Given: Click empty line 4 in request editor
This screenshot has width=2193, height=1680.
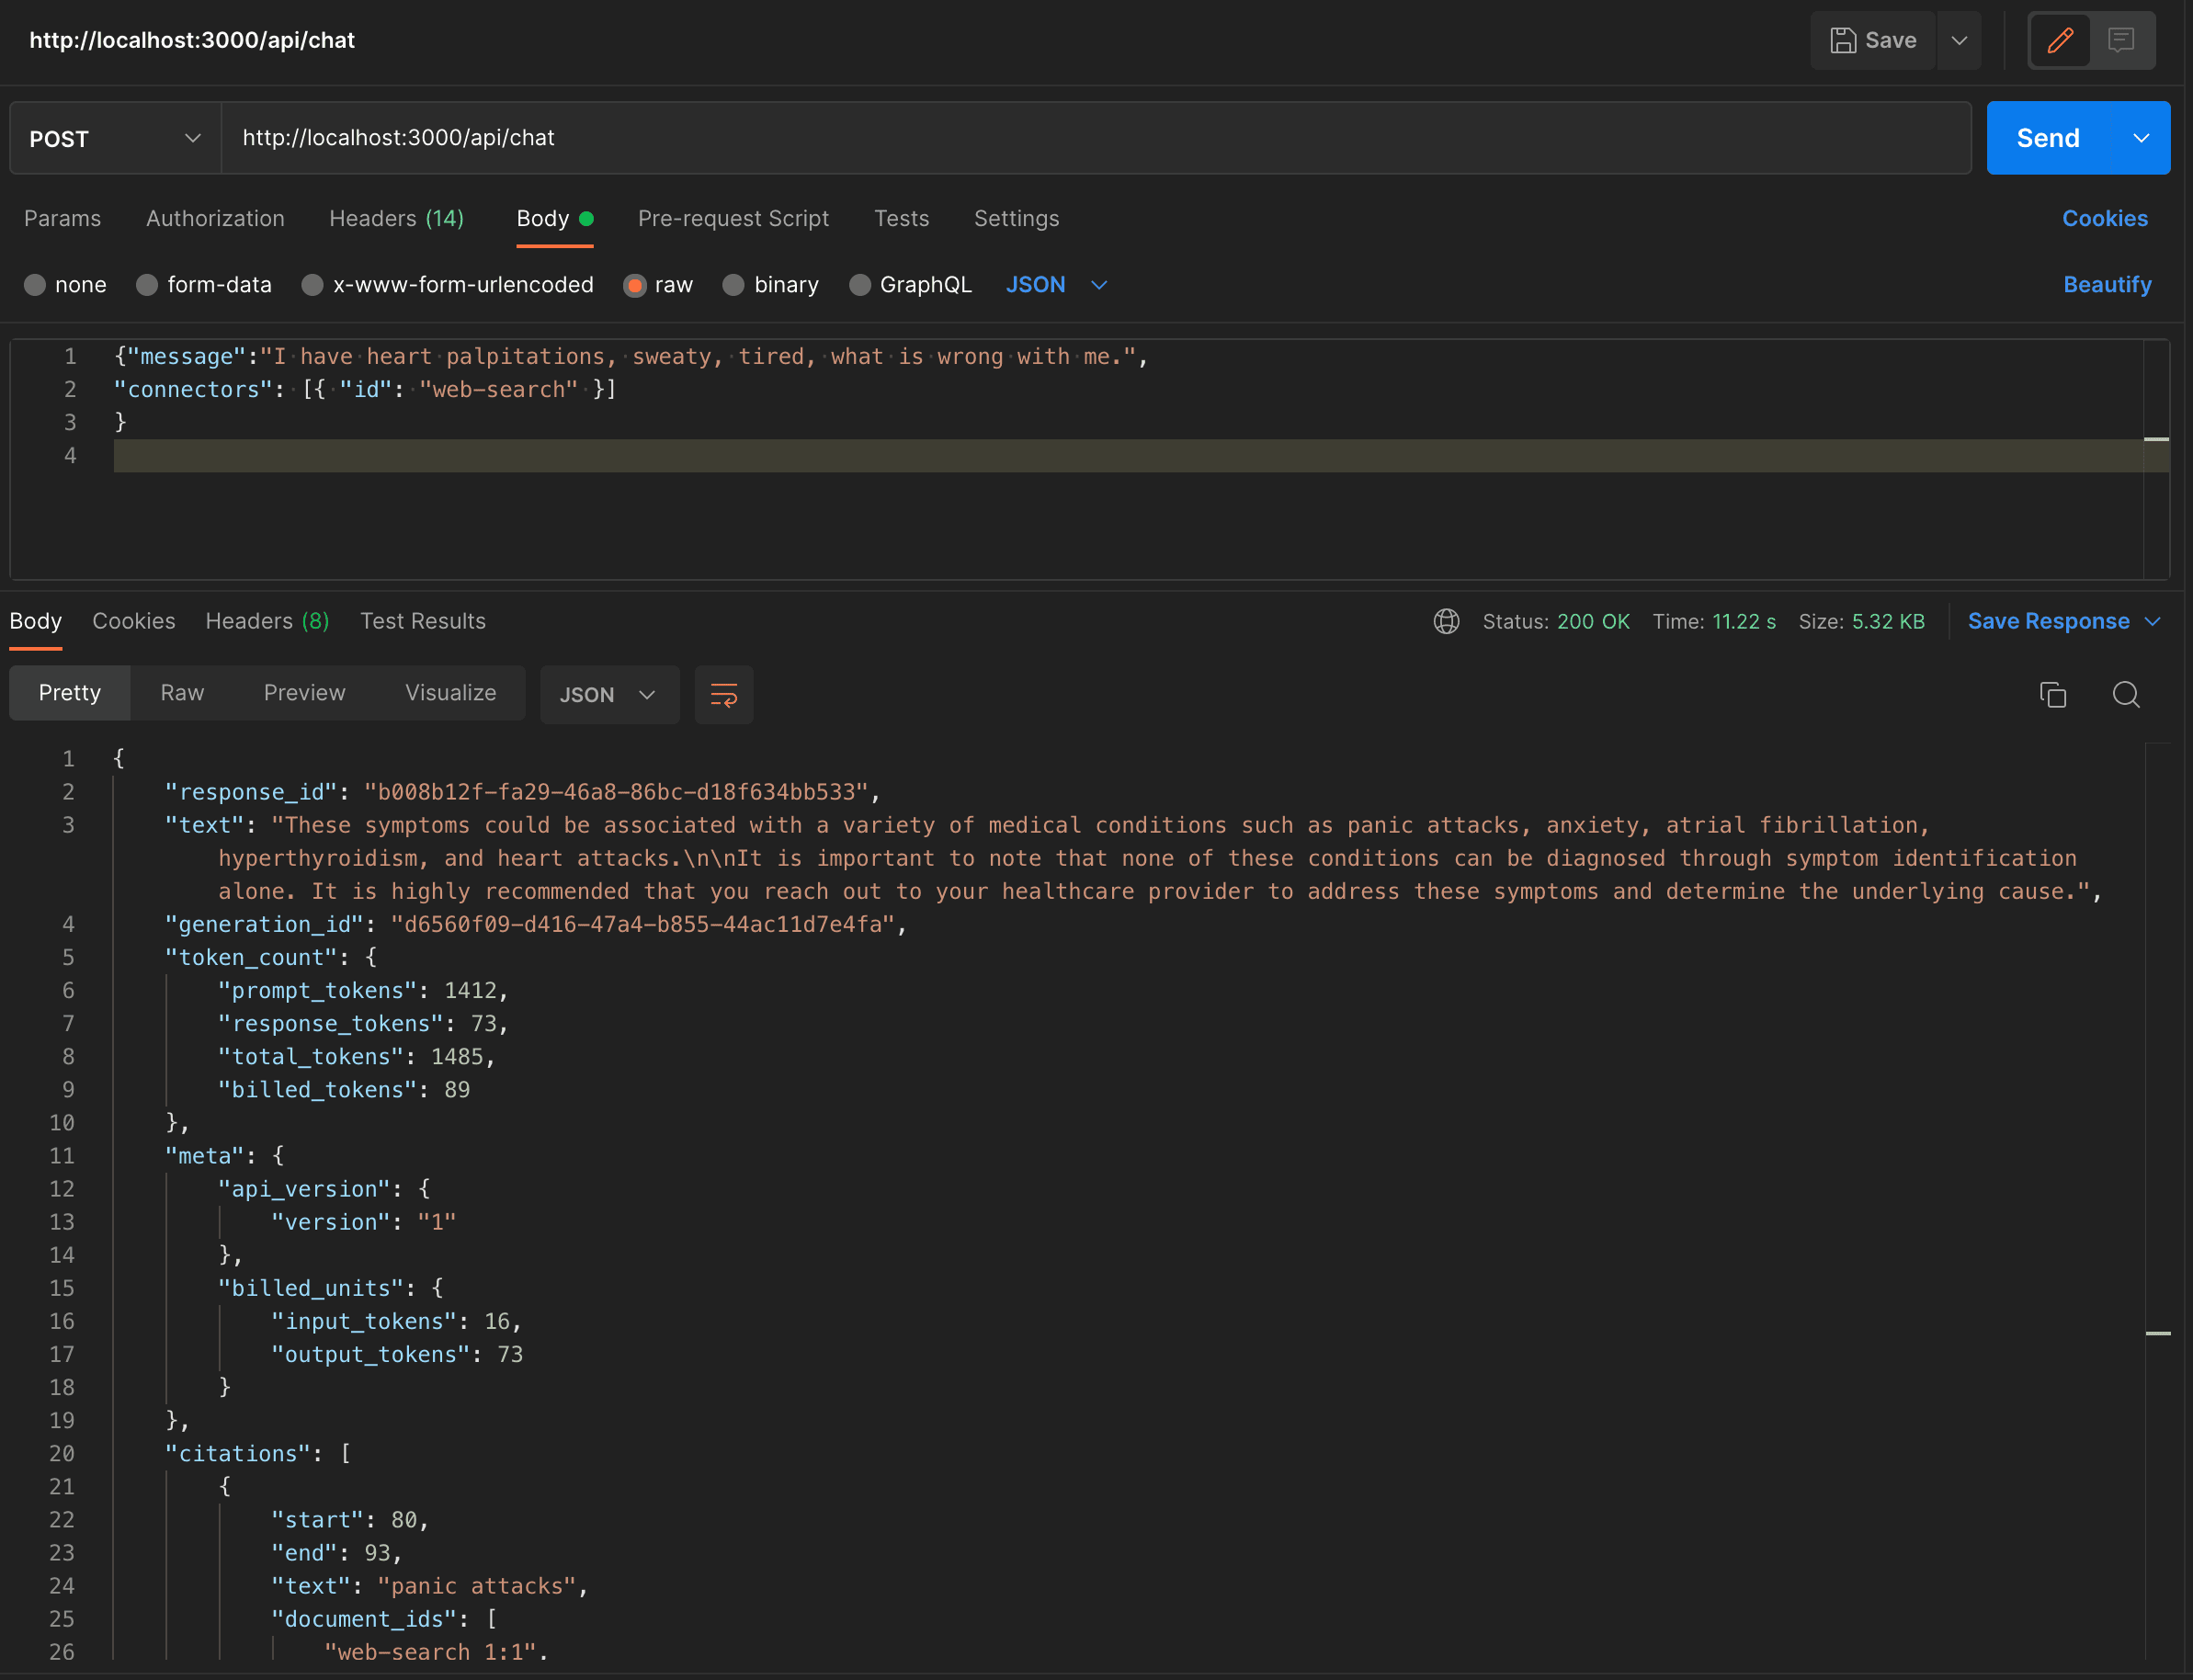Looking at the screenshot, I should point(1128,456).
